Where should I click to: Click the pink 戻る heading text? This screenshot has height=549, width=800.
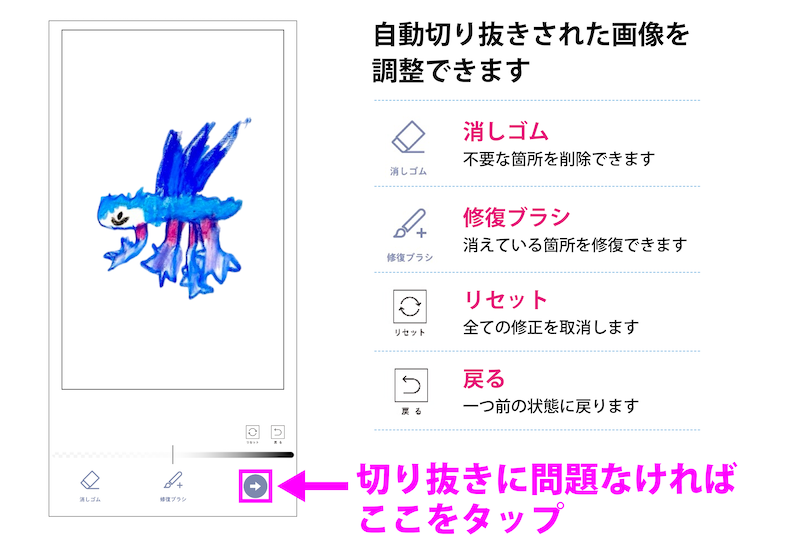484,379
